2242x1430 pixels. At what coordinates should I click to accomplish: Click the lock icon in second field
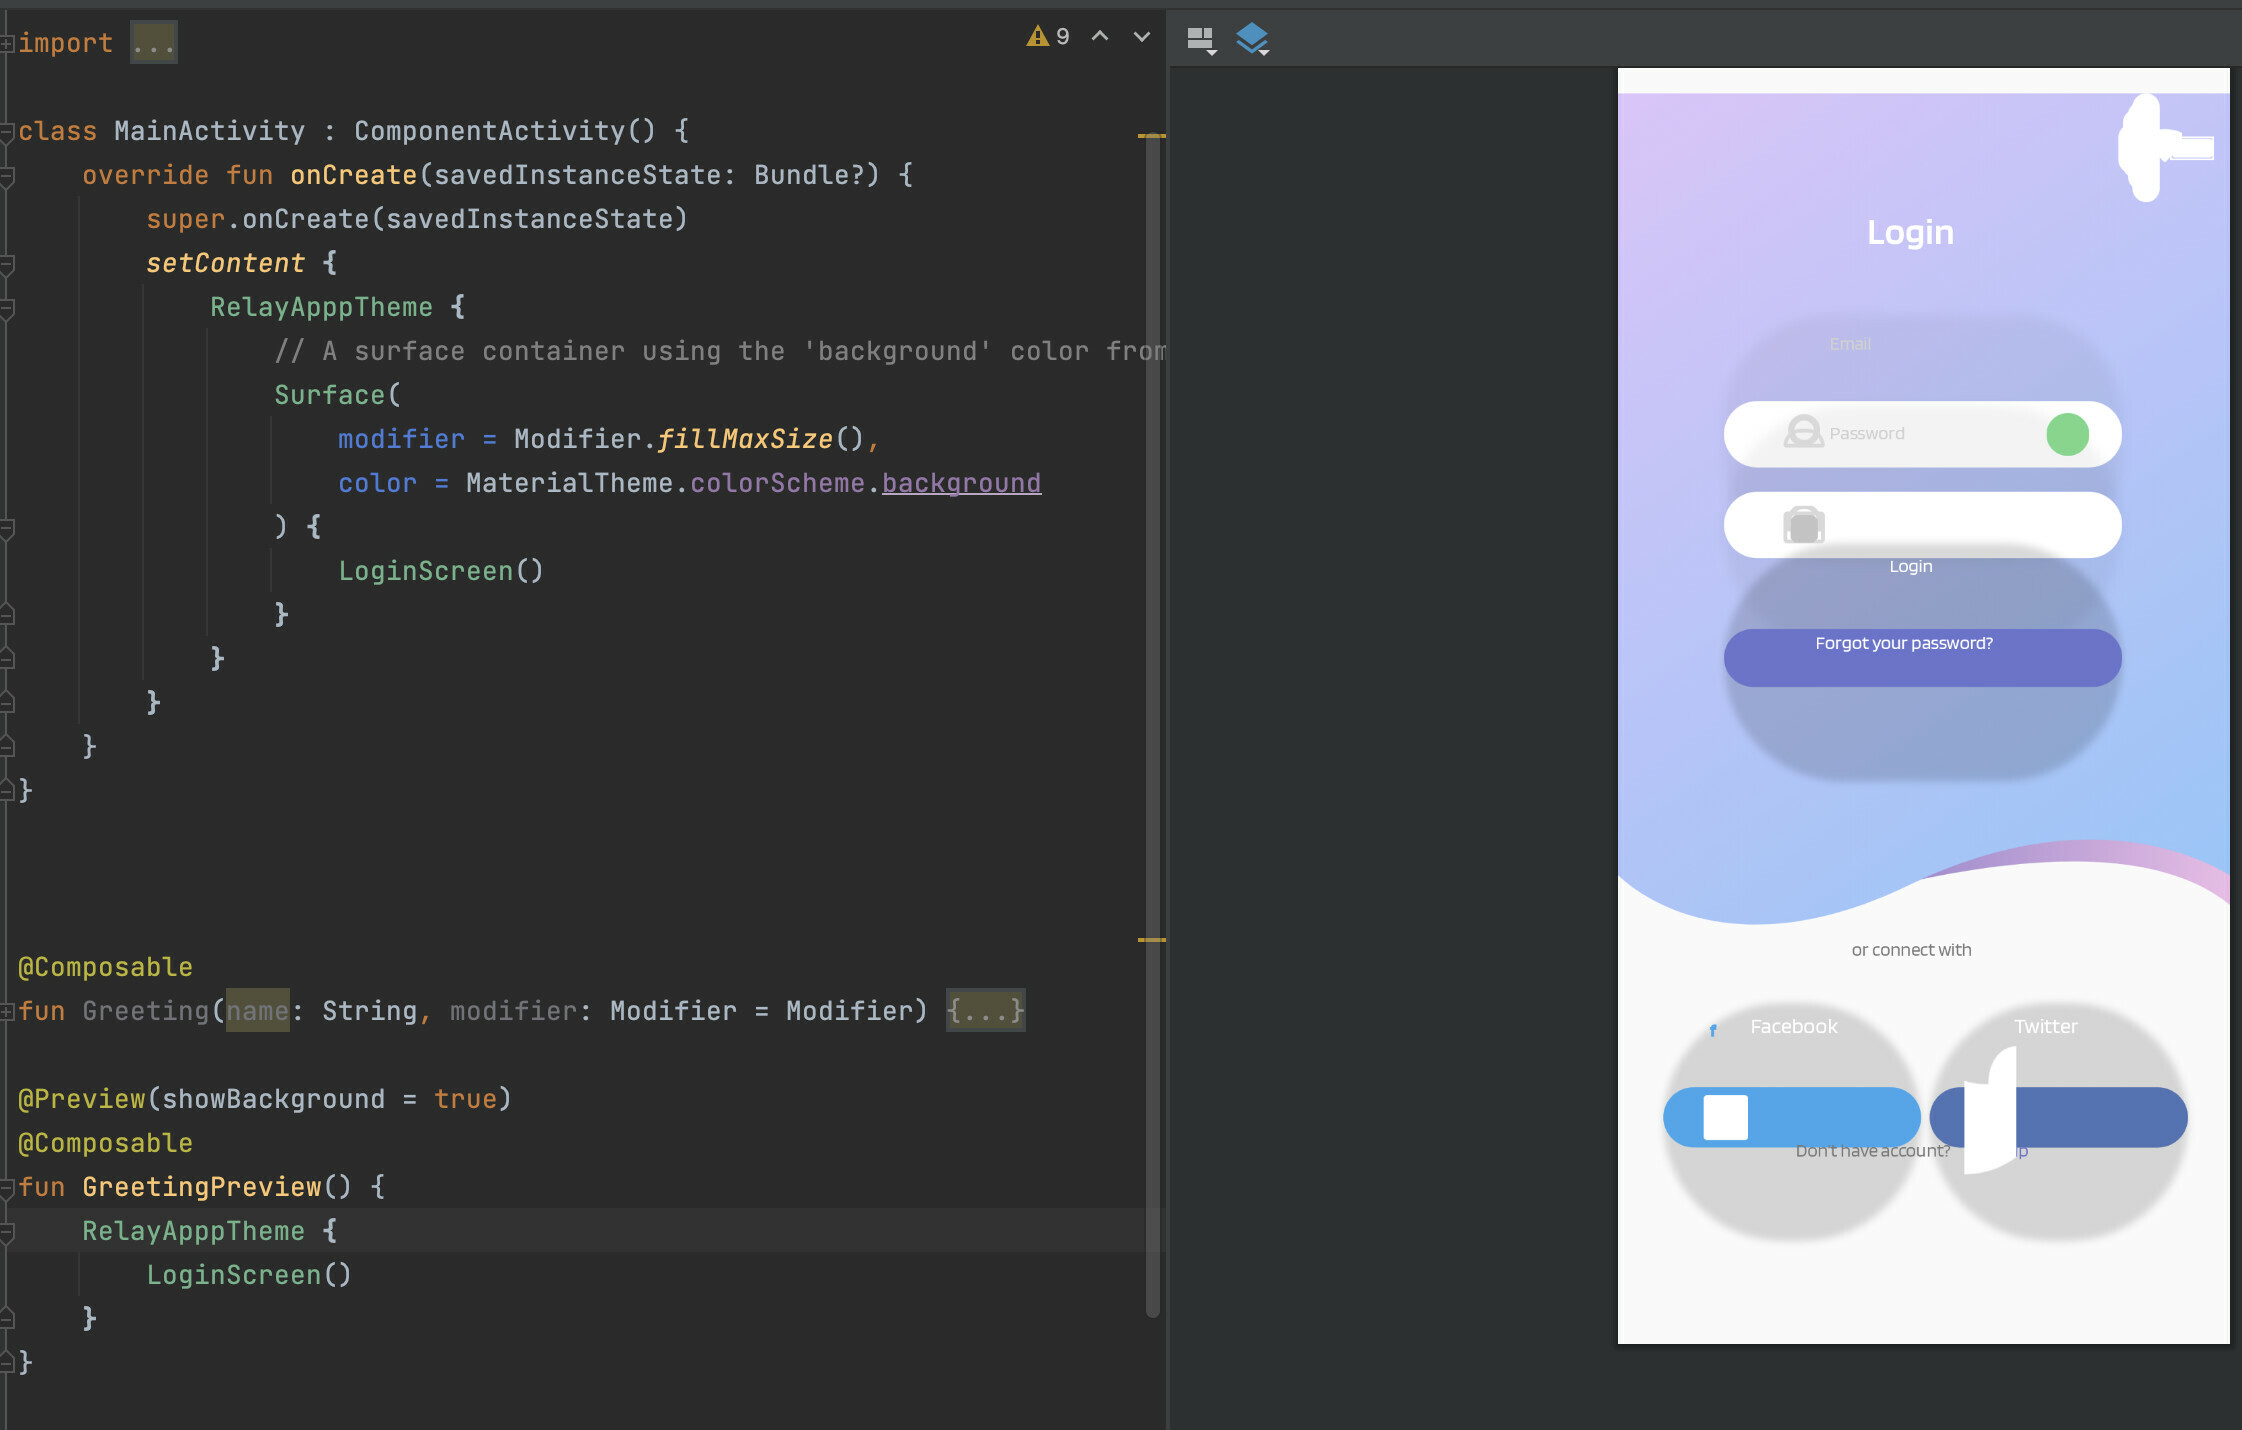(1803, 525)
